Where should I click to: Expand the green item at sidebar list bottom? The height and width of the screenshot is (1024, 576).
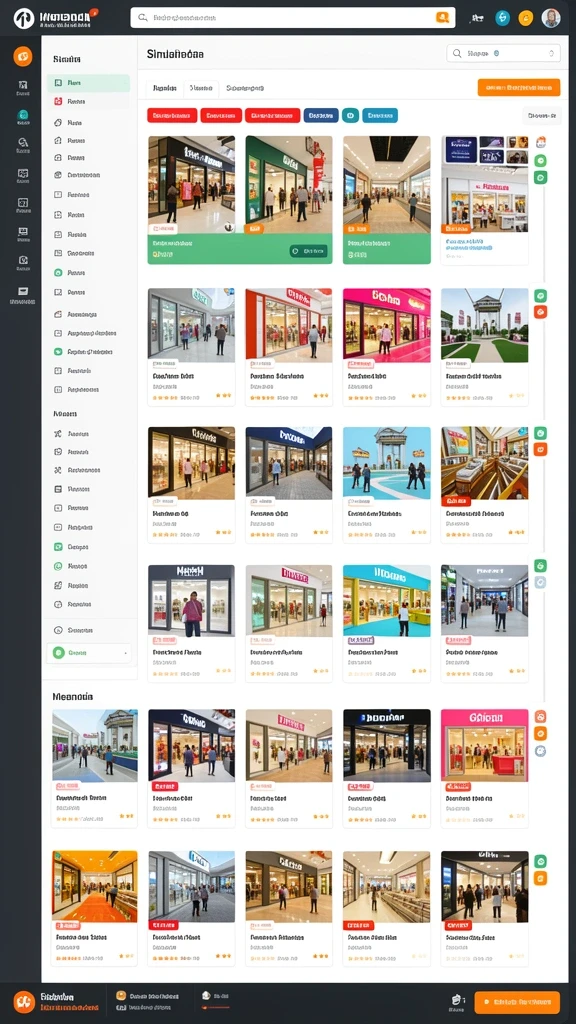pyautogui.click(x=89, y=652)
